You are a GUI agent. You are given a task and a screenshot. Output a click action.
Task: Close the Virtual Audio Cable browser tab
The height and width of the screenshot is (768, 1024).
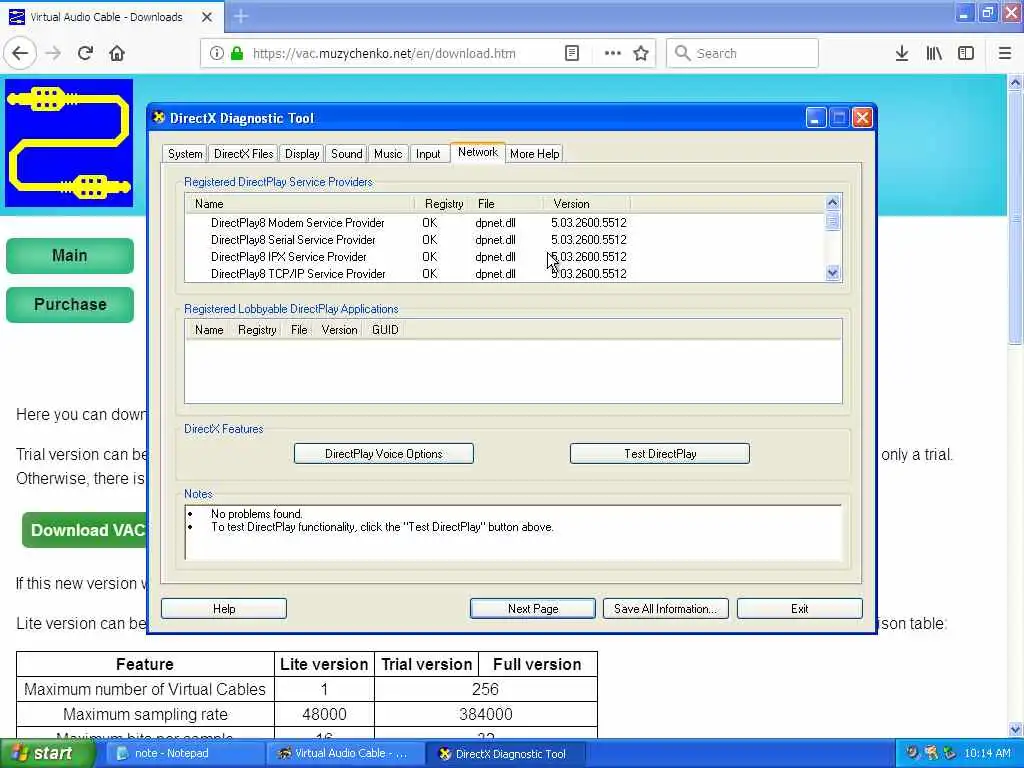pos(206,17)
